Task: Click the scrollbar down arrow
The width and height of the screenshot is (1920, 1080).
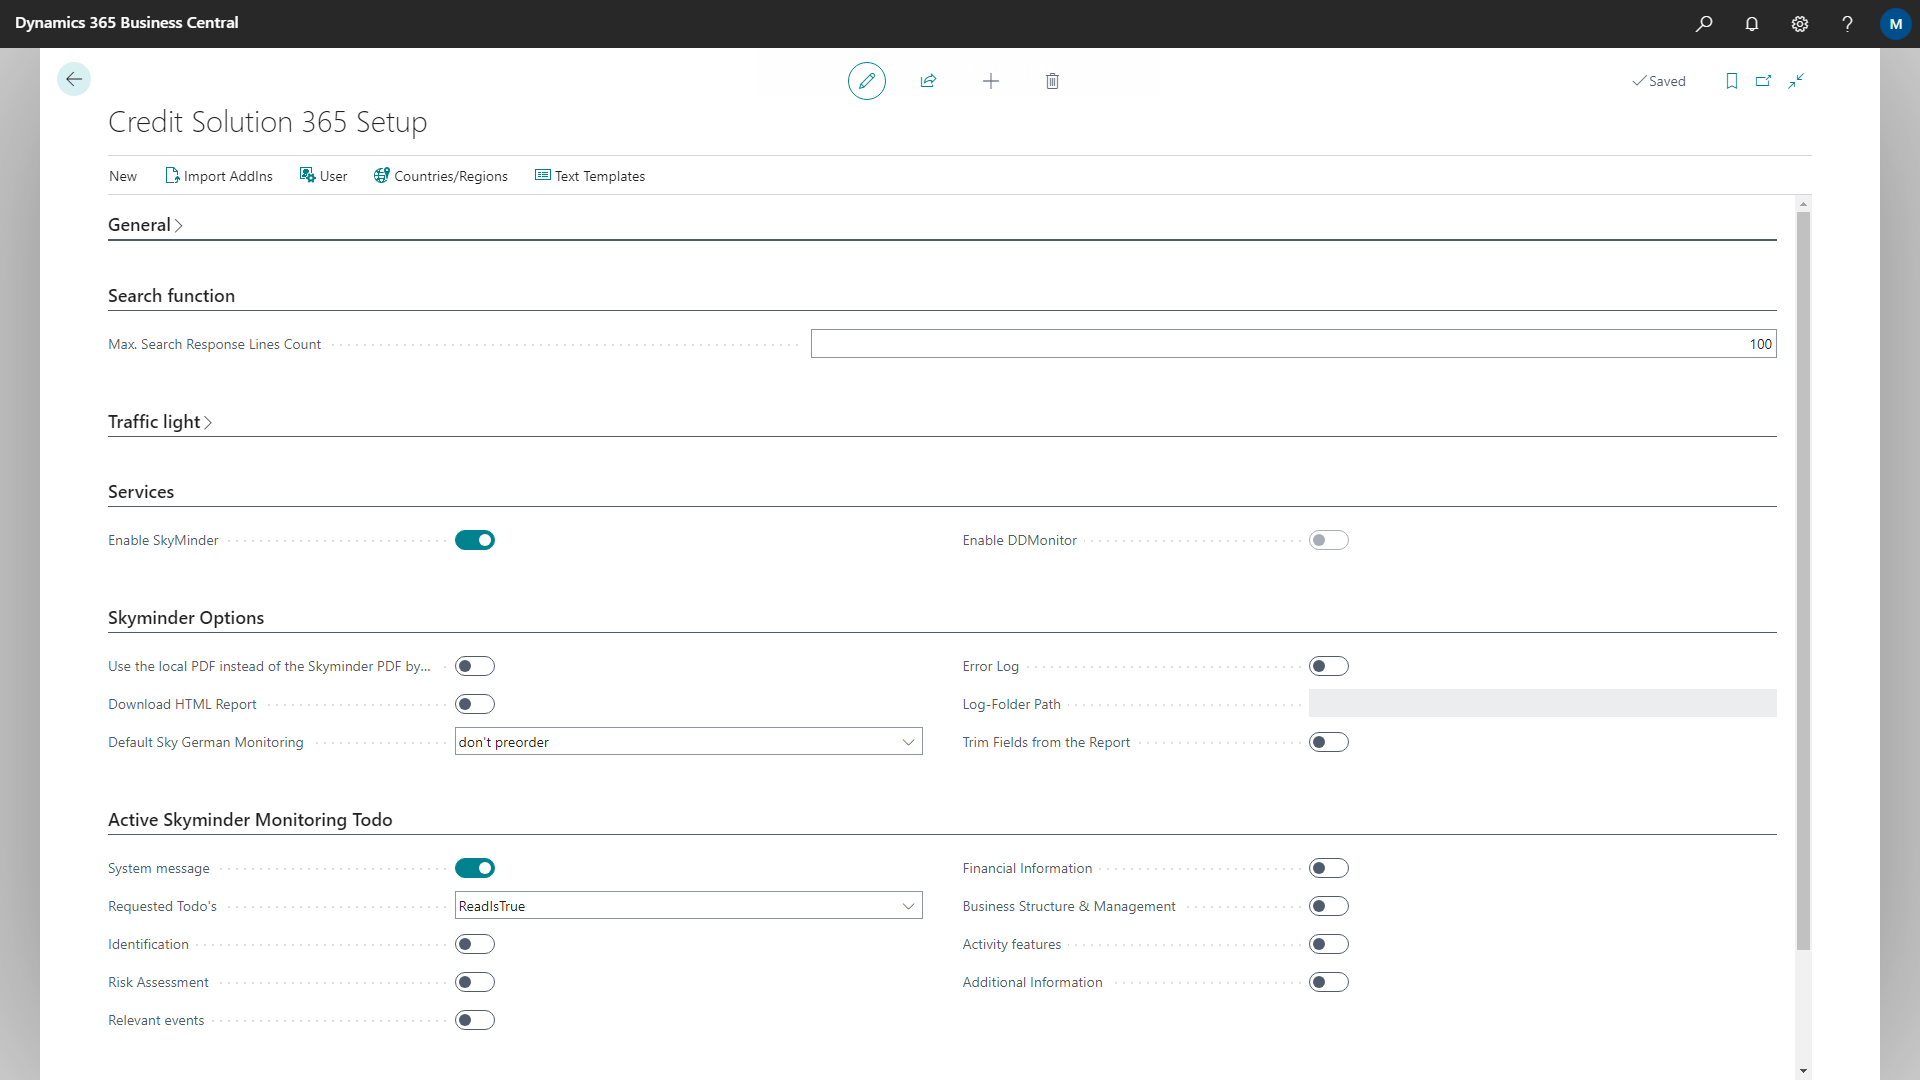Action: point(1803,1071)
